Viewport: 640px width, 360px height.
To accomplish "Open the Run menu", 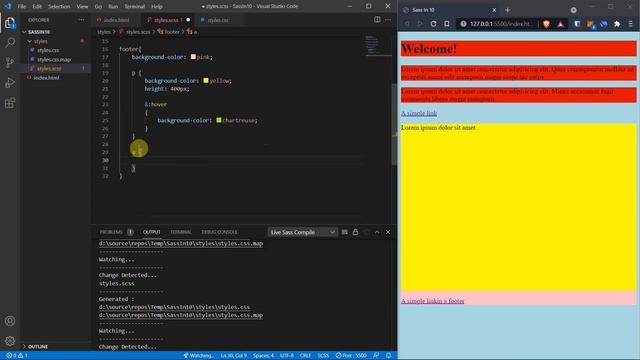I will 113,7.
